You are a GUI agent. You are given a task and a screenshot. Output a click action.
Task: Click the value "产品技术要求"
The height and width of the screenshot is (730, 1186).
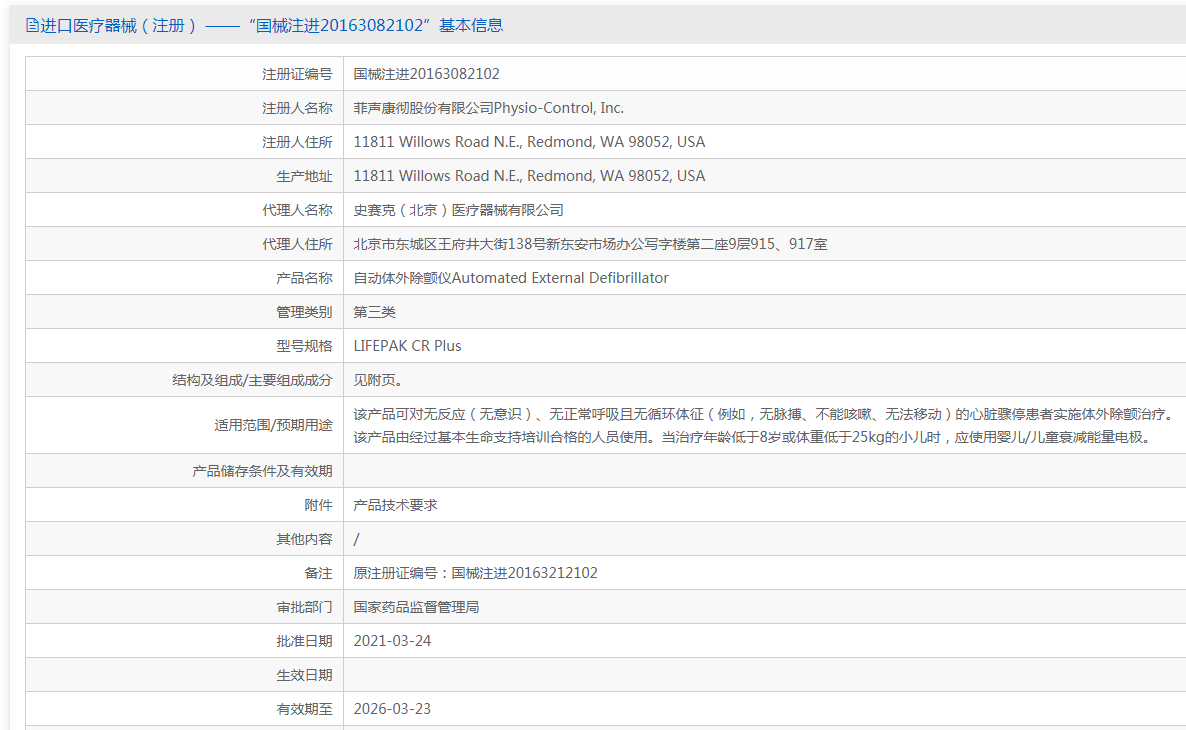[396, 505]
